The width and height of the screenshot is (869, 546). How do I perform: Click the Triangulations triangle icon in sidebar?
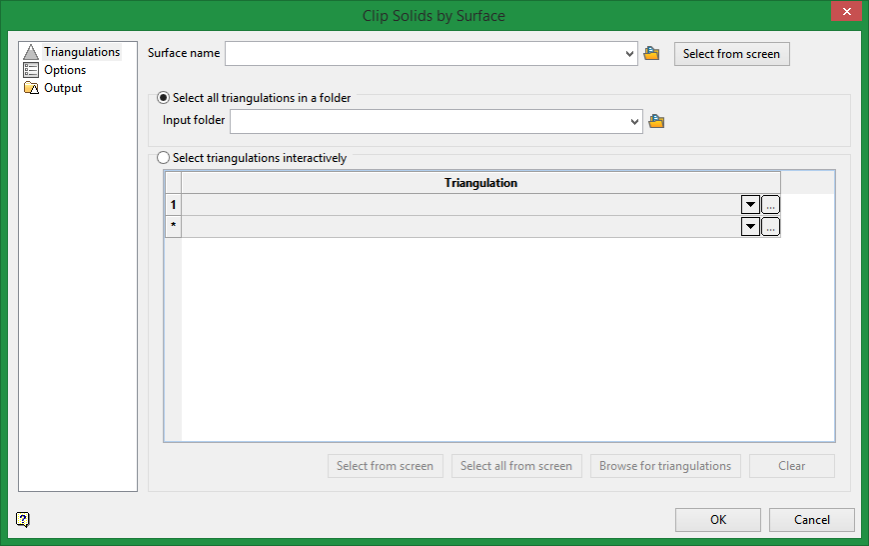pos(31,52)
